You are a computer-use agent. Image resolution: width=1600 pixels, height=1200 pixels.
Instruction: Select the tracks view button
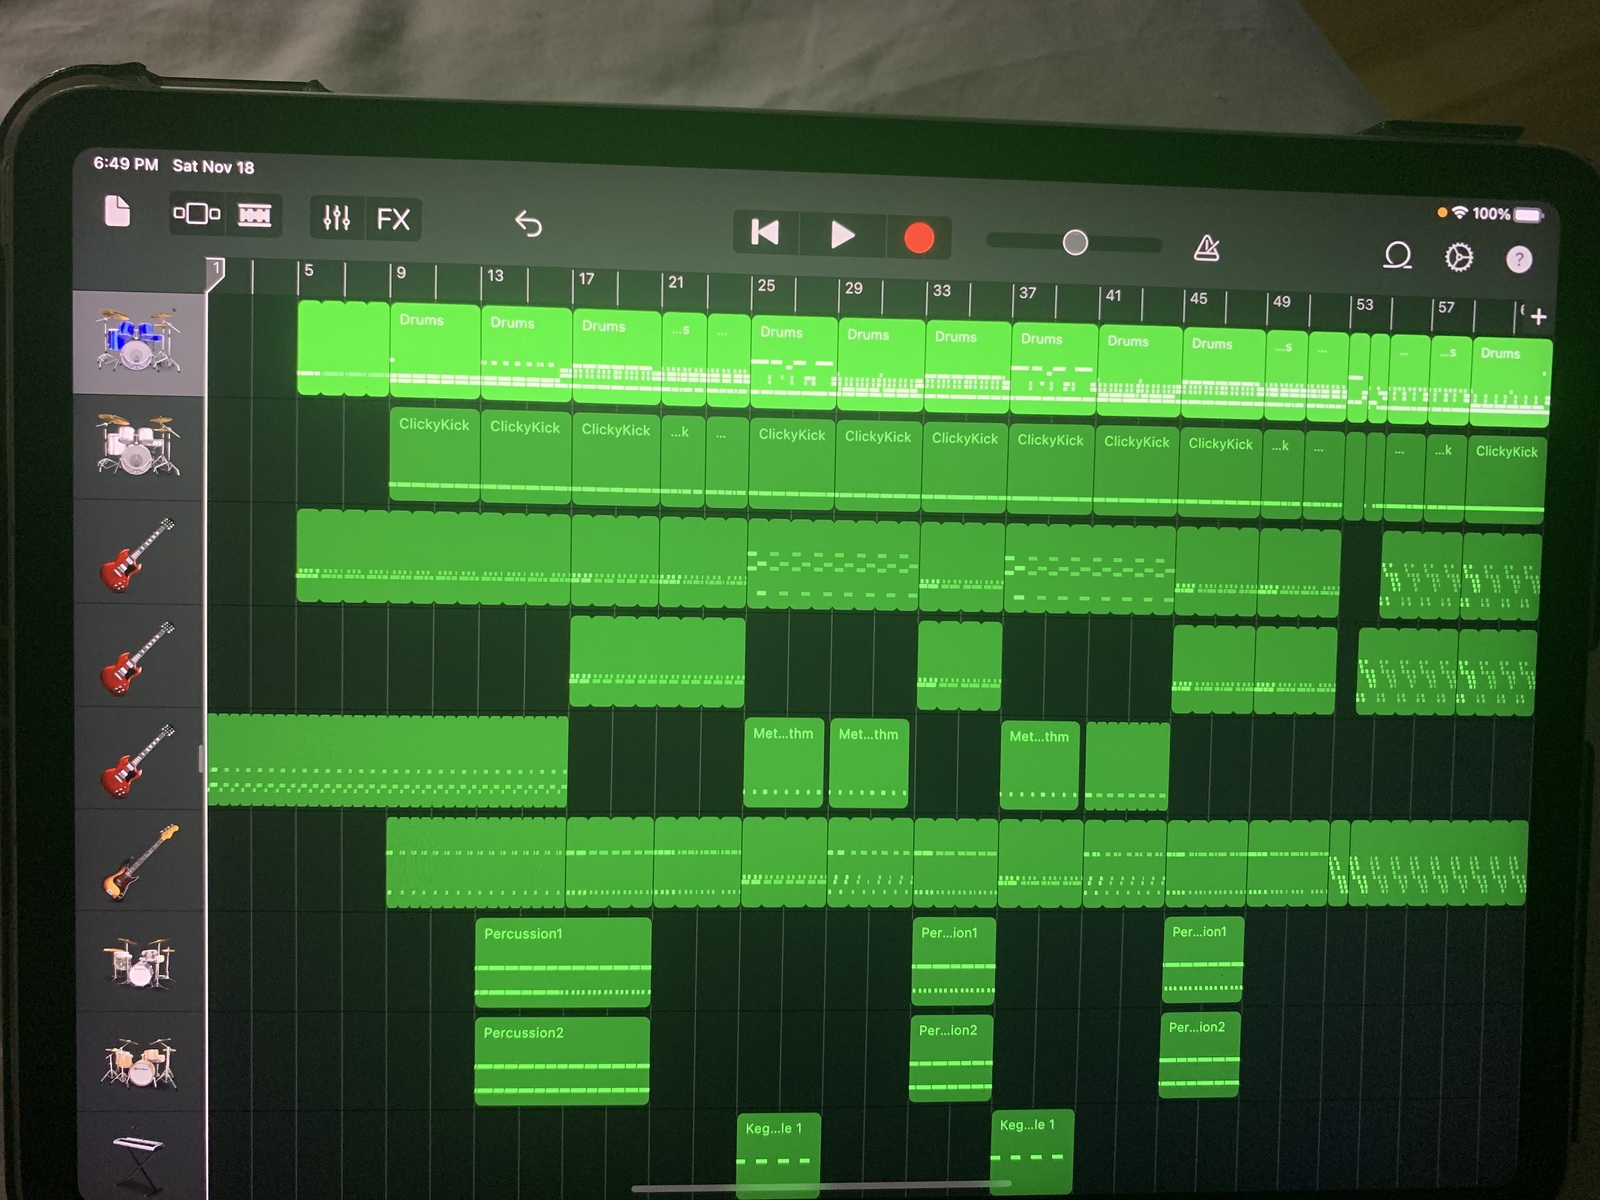click(x=254, y=215)
